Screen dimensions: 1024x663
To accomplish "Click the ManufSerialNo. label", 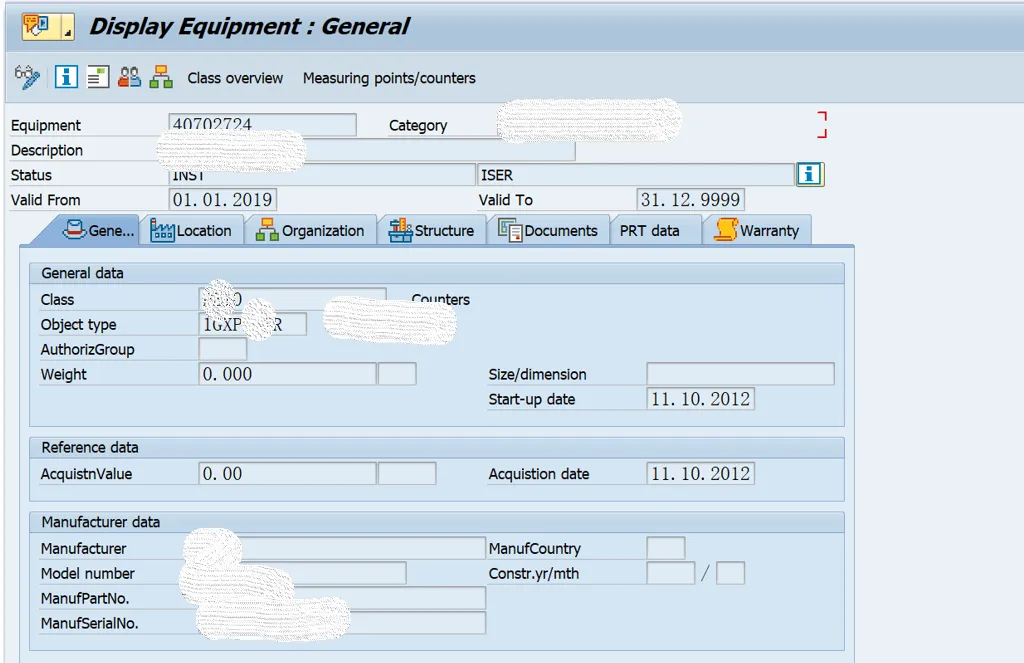I will click(x=89, y=623).
